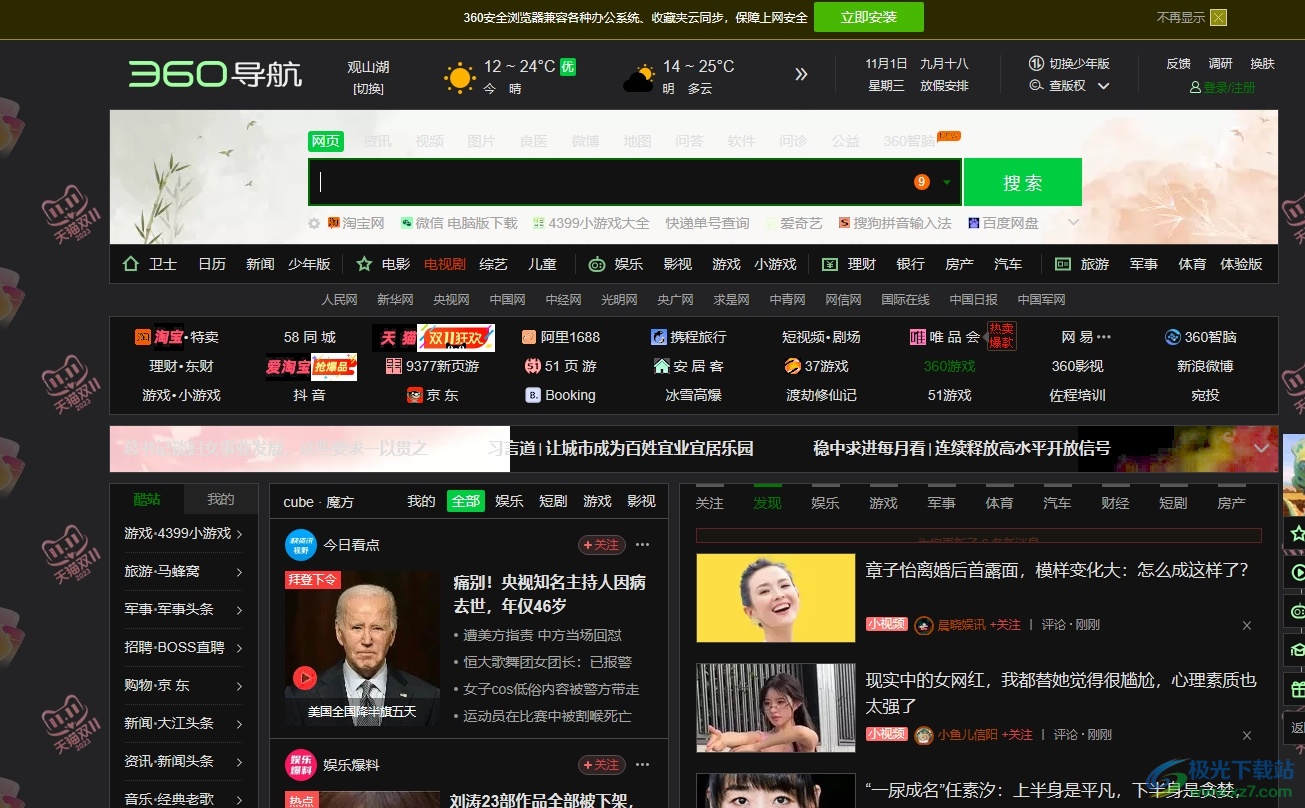Open the 章子怡 article thumbnail
Viewport: 1305px width, 808px height.
(776, 598)
